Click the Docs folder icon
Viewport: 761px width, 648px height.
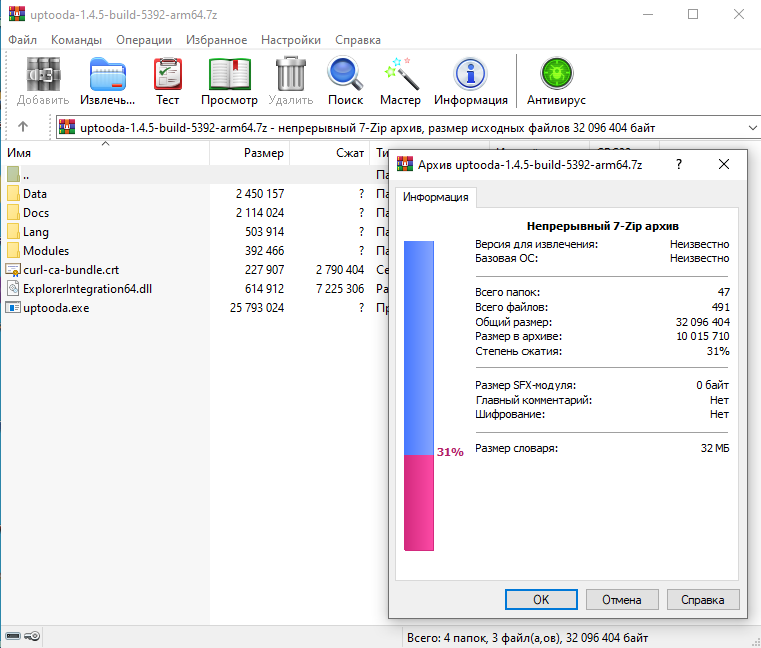(14, 213)
